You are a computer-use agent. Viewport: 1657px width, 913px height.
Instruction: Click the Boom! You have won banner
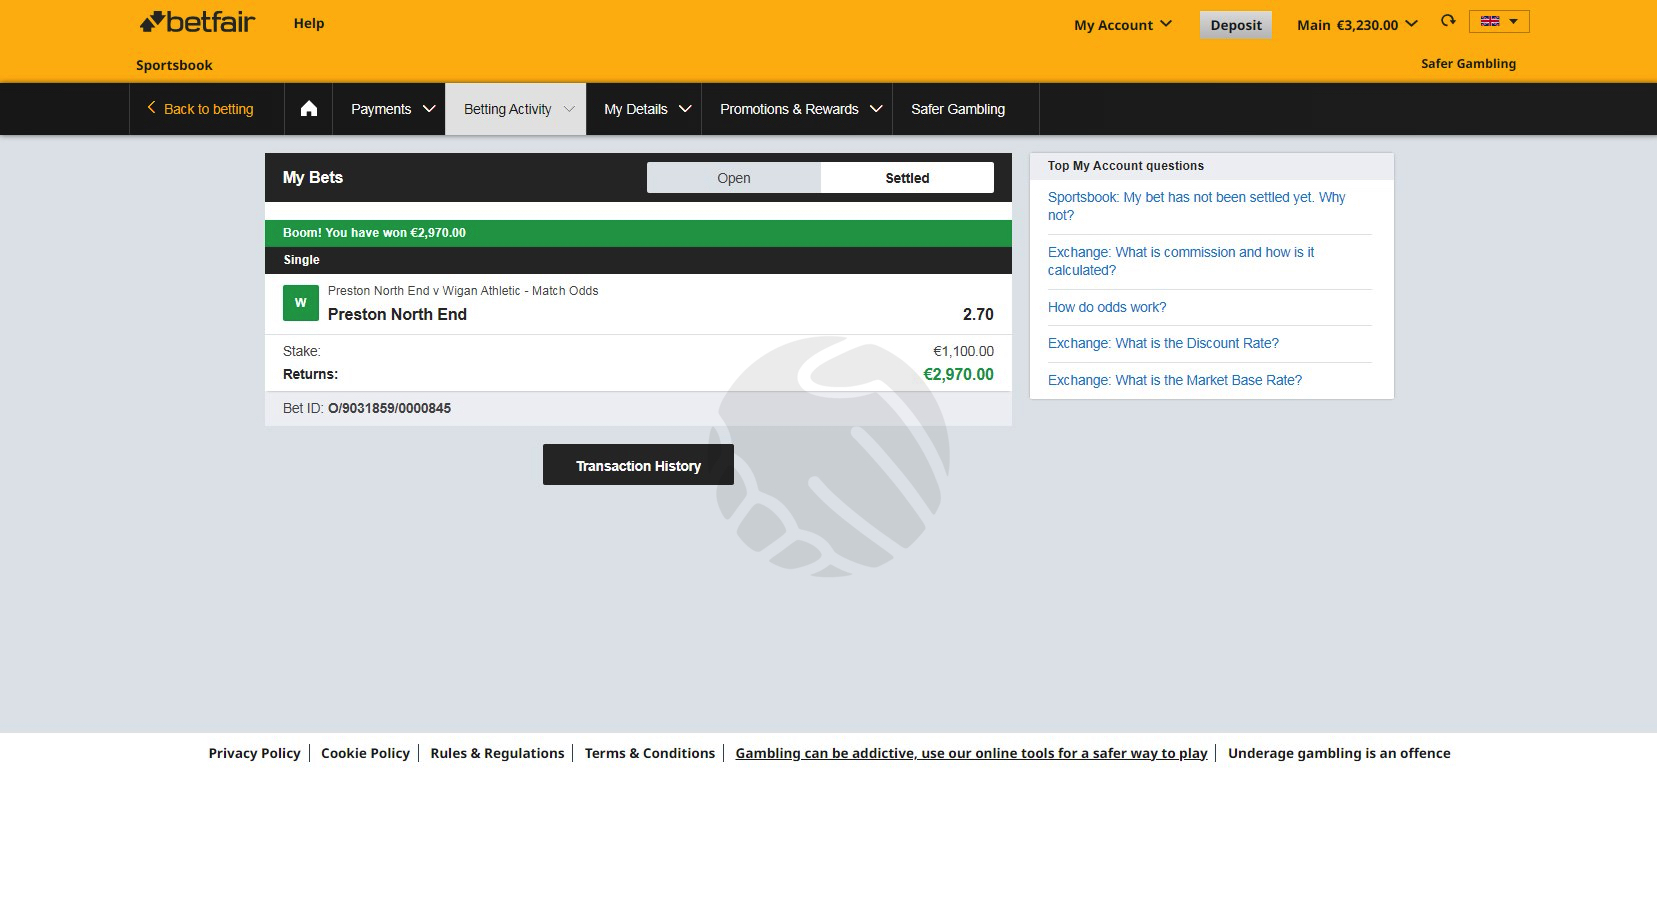(638, 233)
